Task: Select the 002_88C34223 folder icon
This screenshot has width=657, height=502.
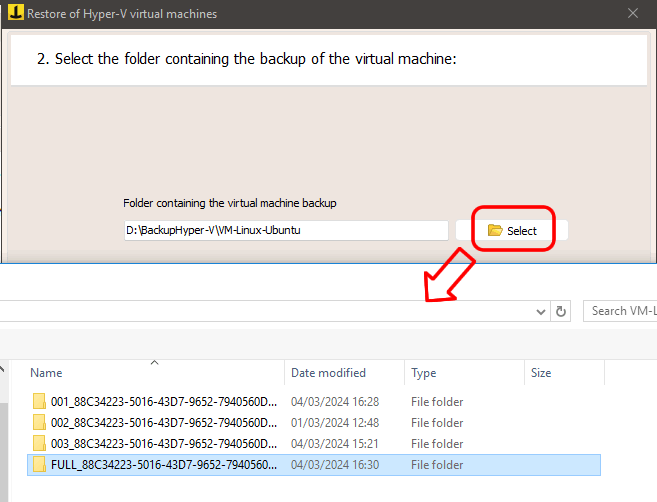Action: (39, 422)
